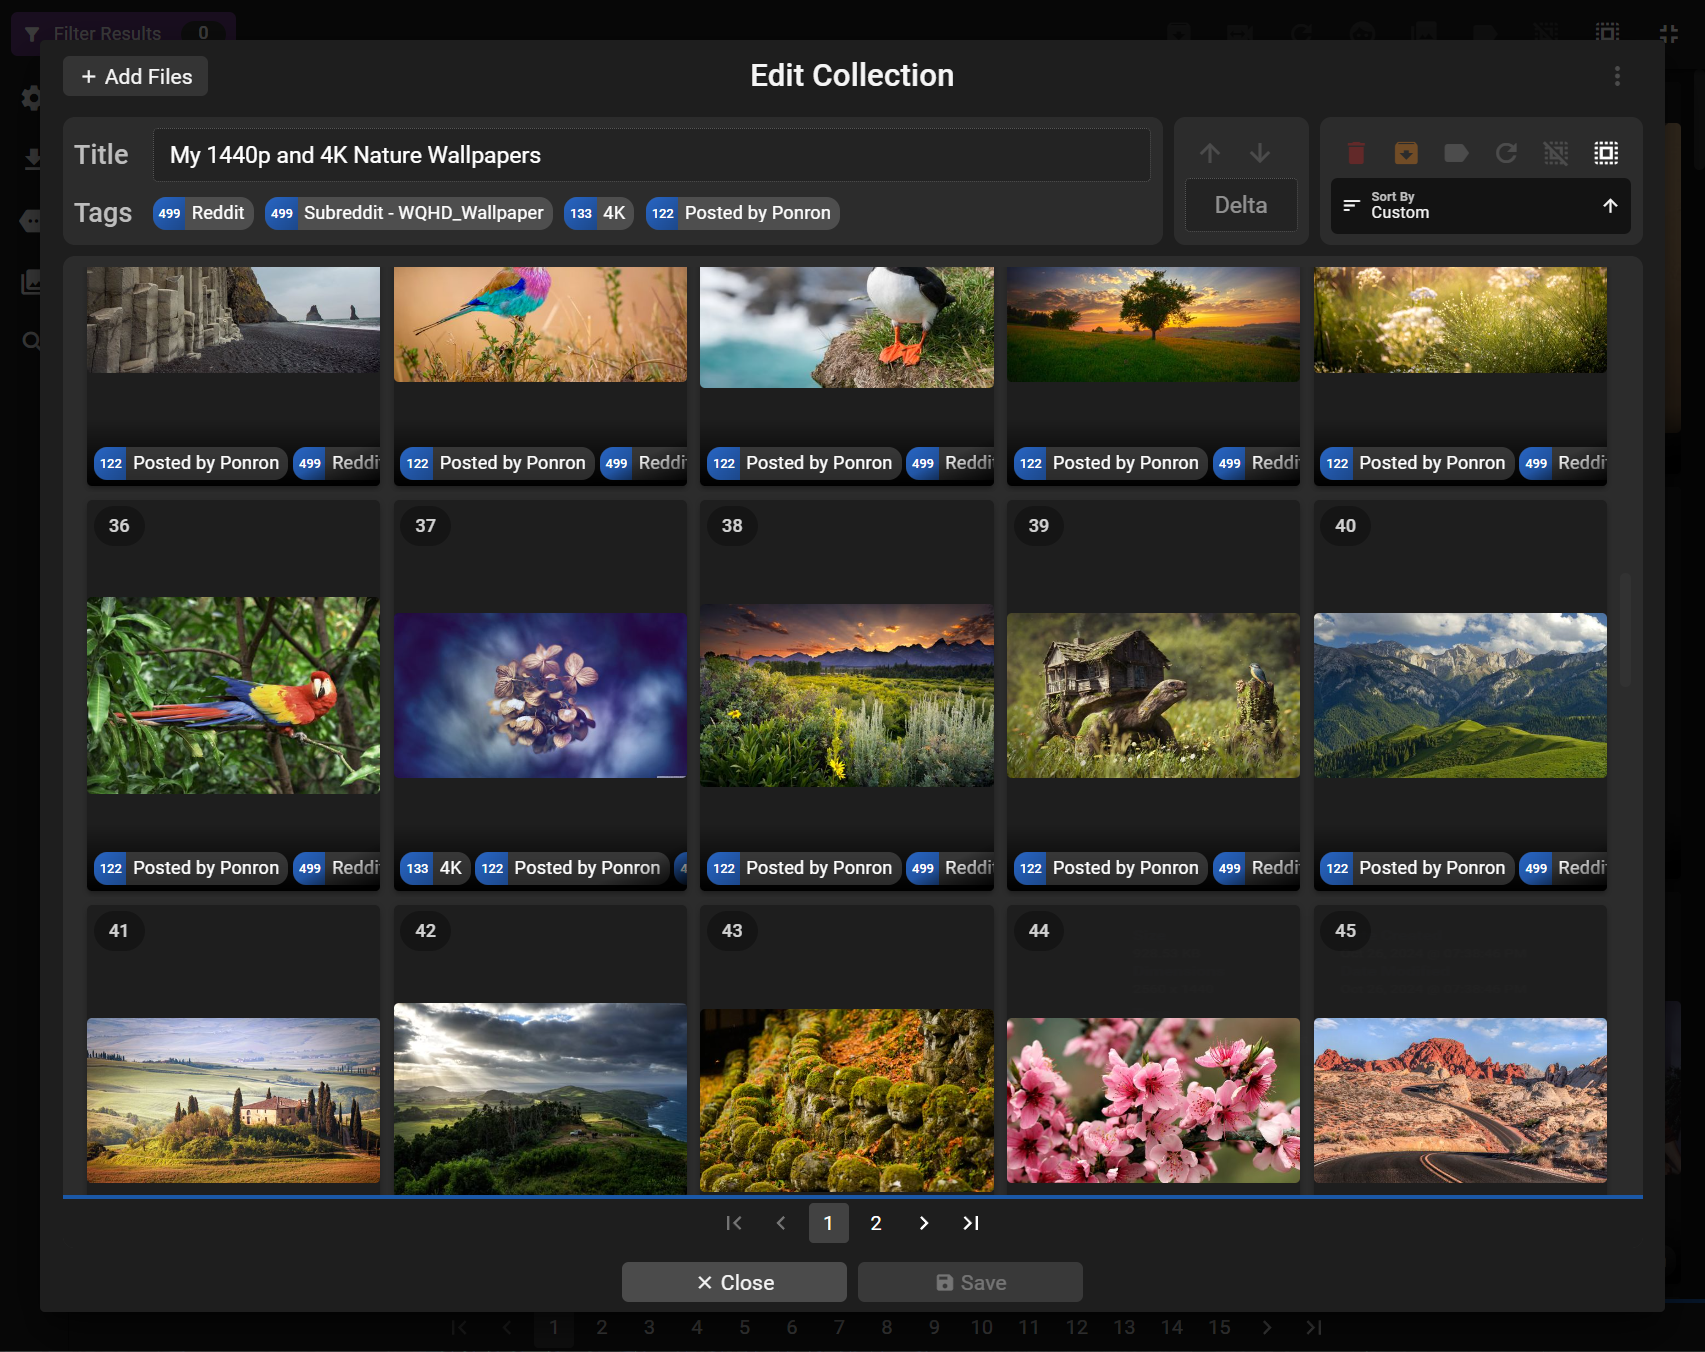1705x1352 pixels.
Task: Click Posted by Ponron tag on item 36
Action: tap(191, 868)
